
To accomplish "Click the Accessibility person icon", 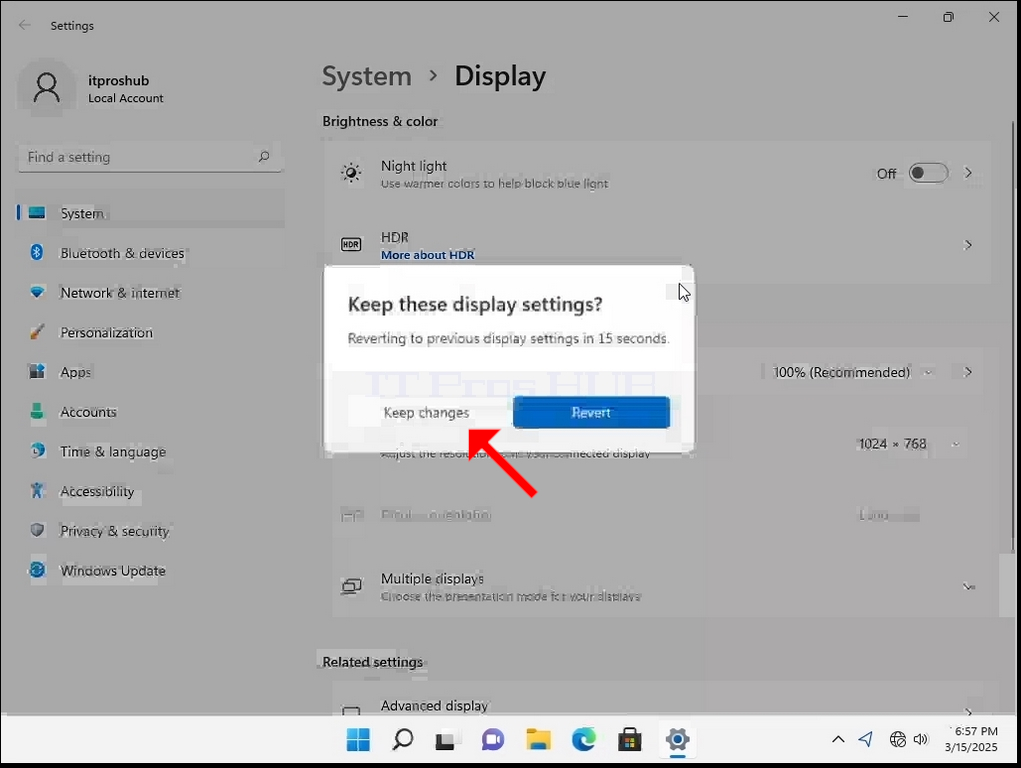I will pyautogui.click(x=37, y=491).
